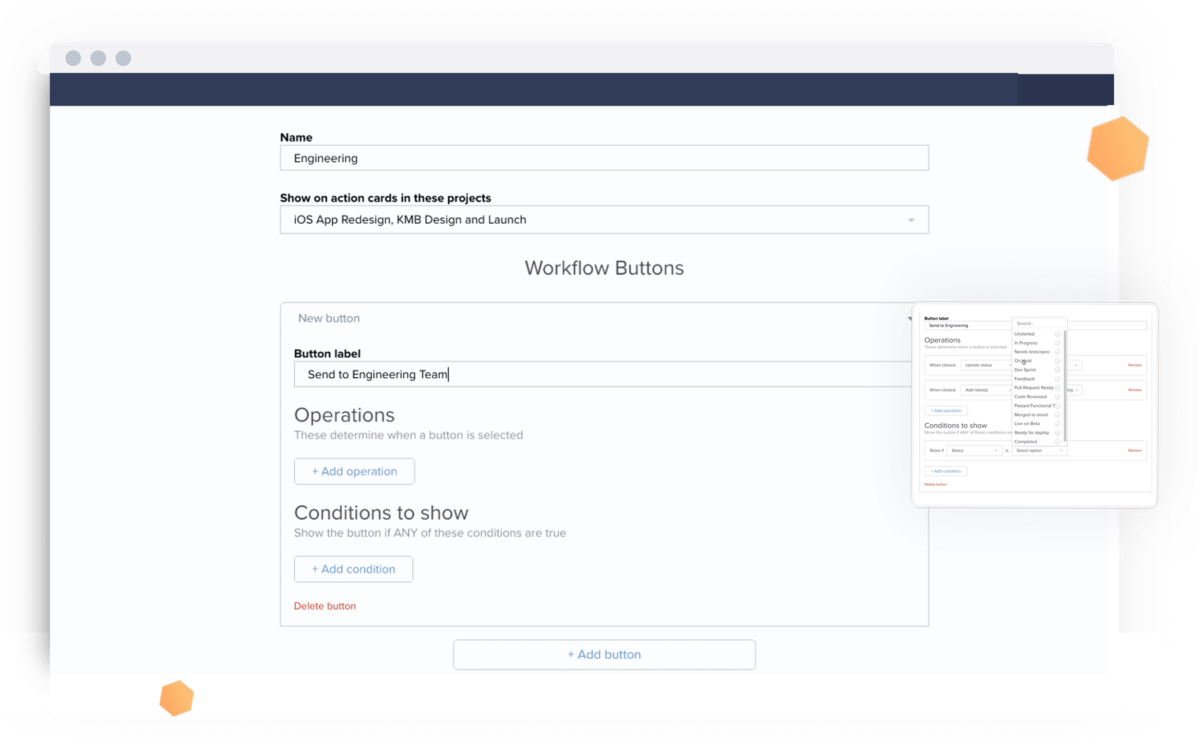Check the circle next to Needs tests/spec
Image resolution: width=1200 pixels, height=753 pixels.
pos(1058,352)
